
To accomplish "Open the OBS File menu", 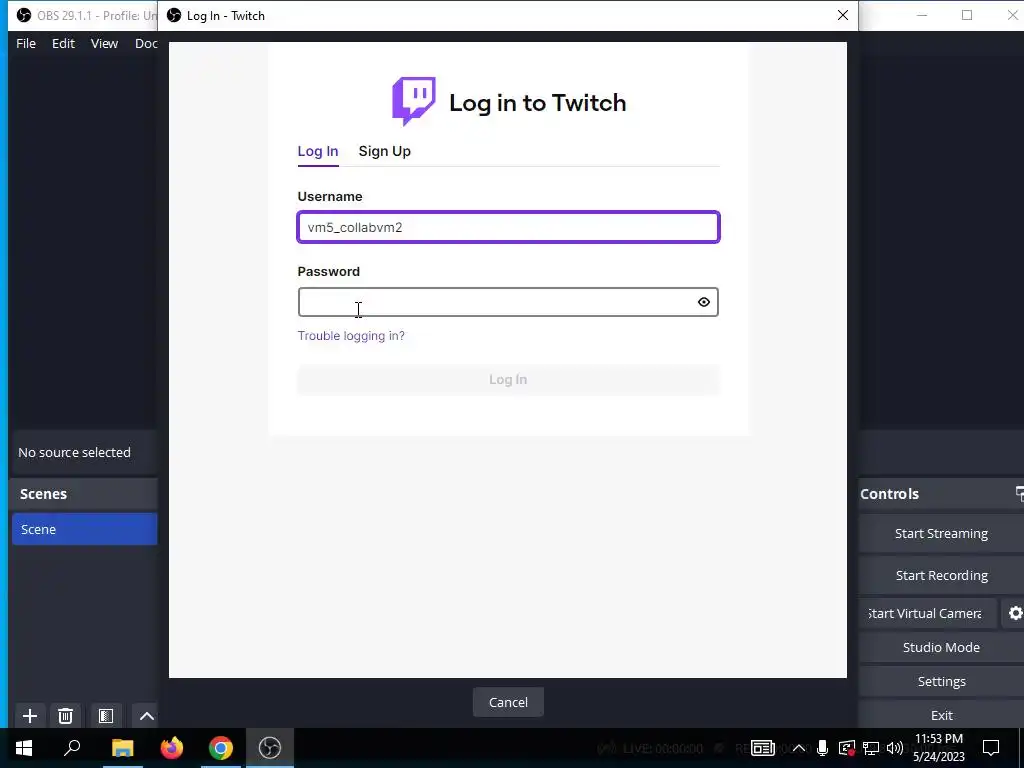I will point(26,43).
